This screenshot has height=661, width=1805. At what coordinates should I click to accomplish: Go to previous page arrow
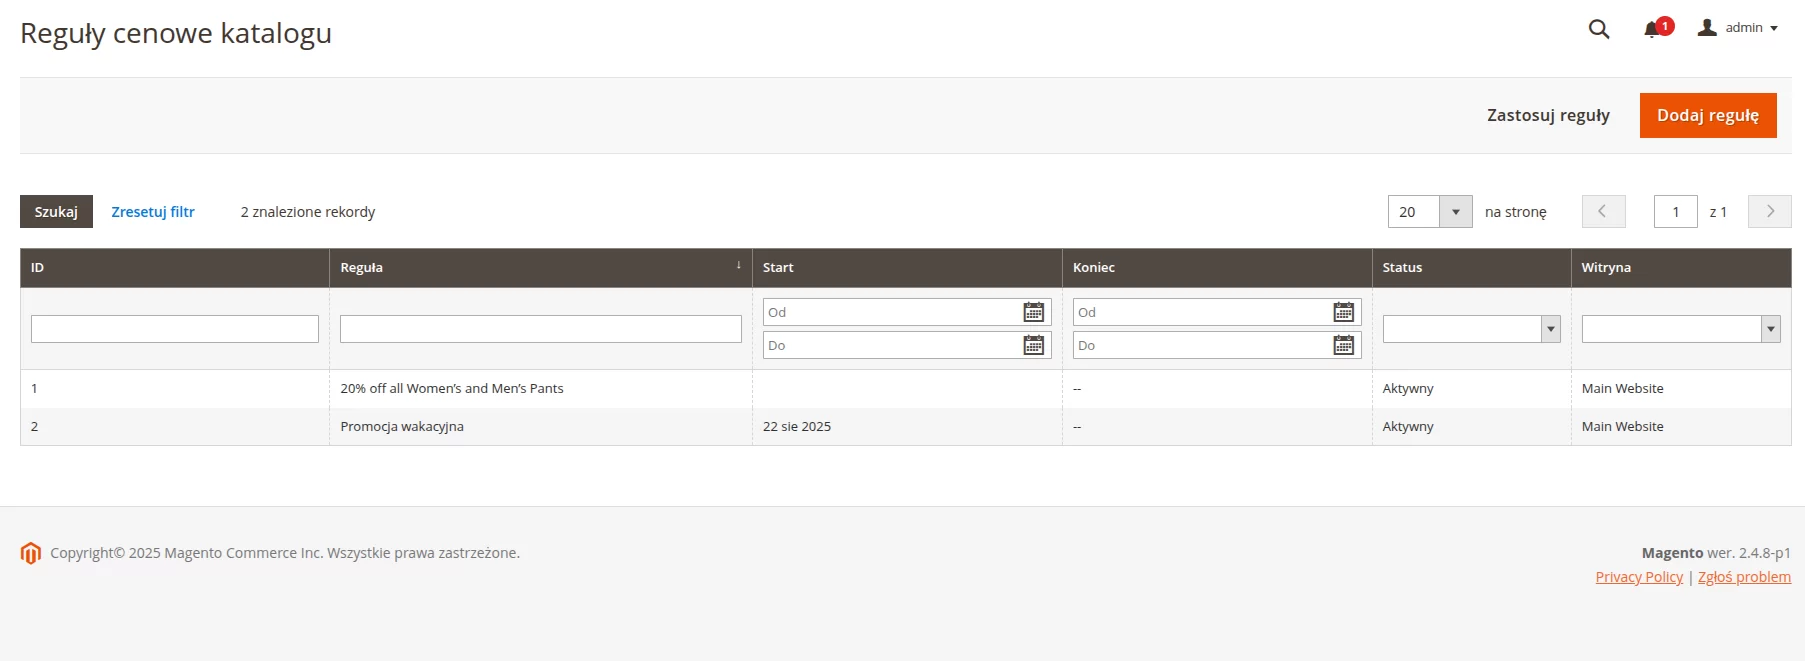coord(1603,212)
